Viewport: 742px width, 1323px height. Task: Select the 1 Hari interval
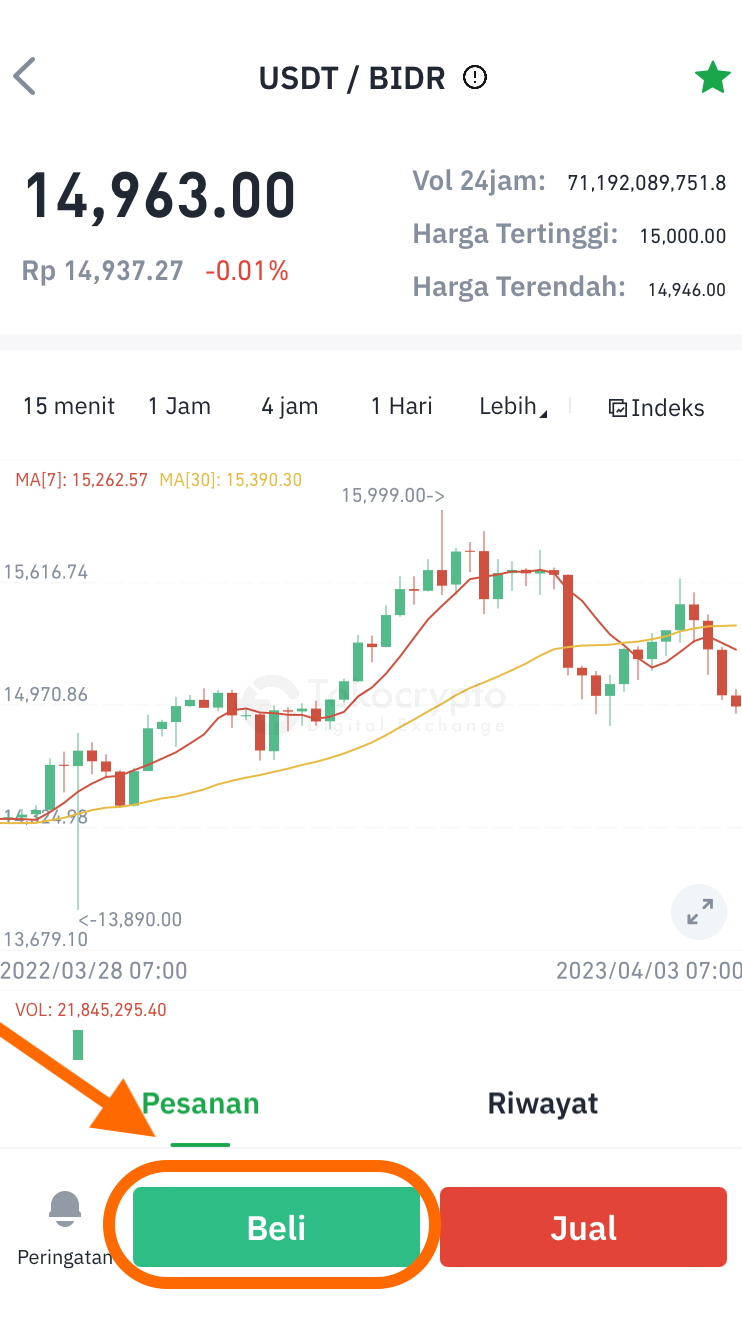point(401,406)
